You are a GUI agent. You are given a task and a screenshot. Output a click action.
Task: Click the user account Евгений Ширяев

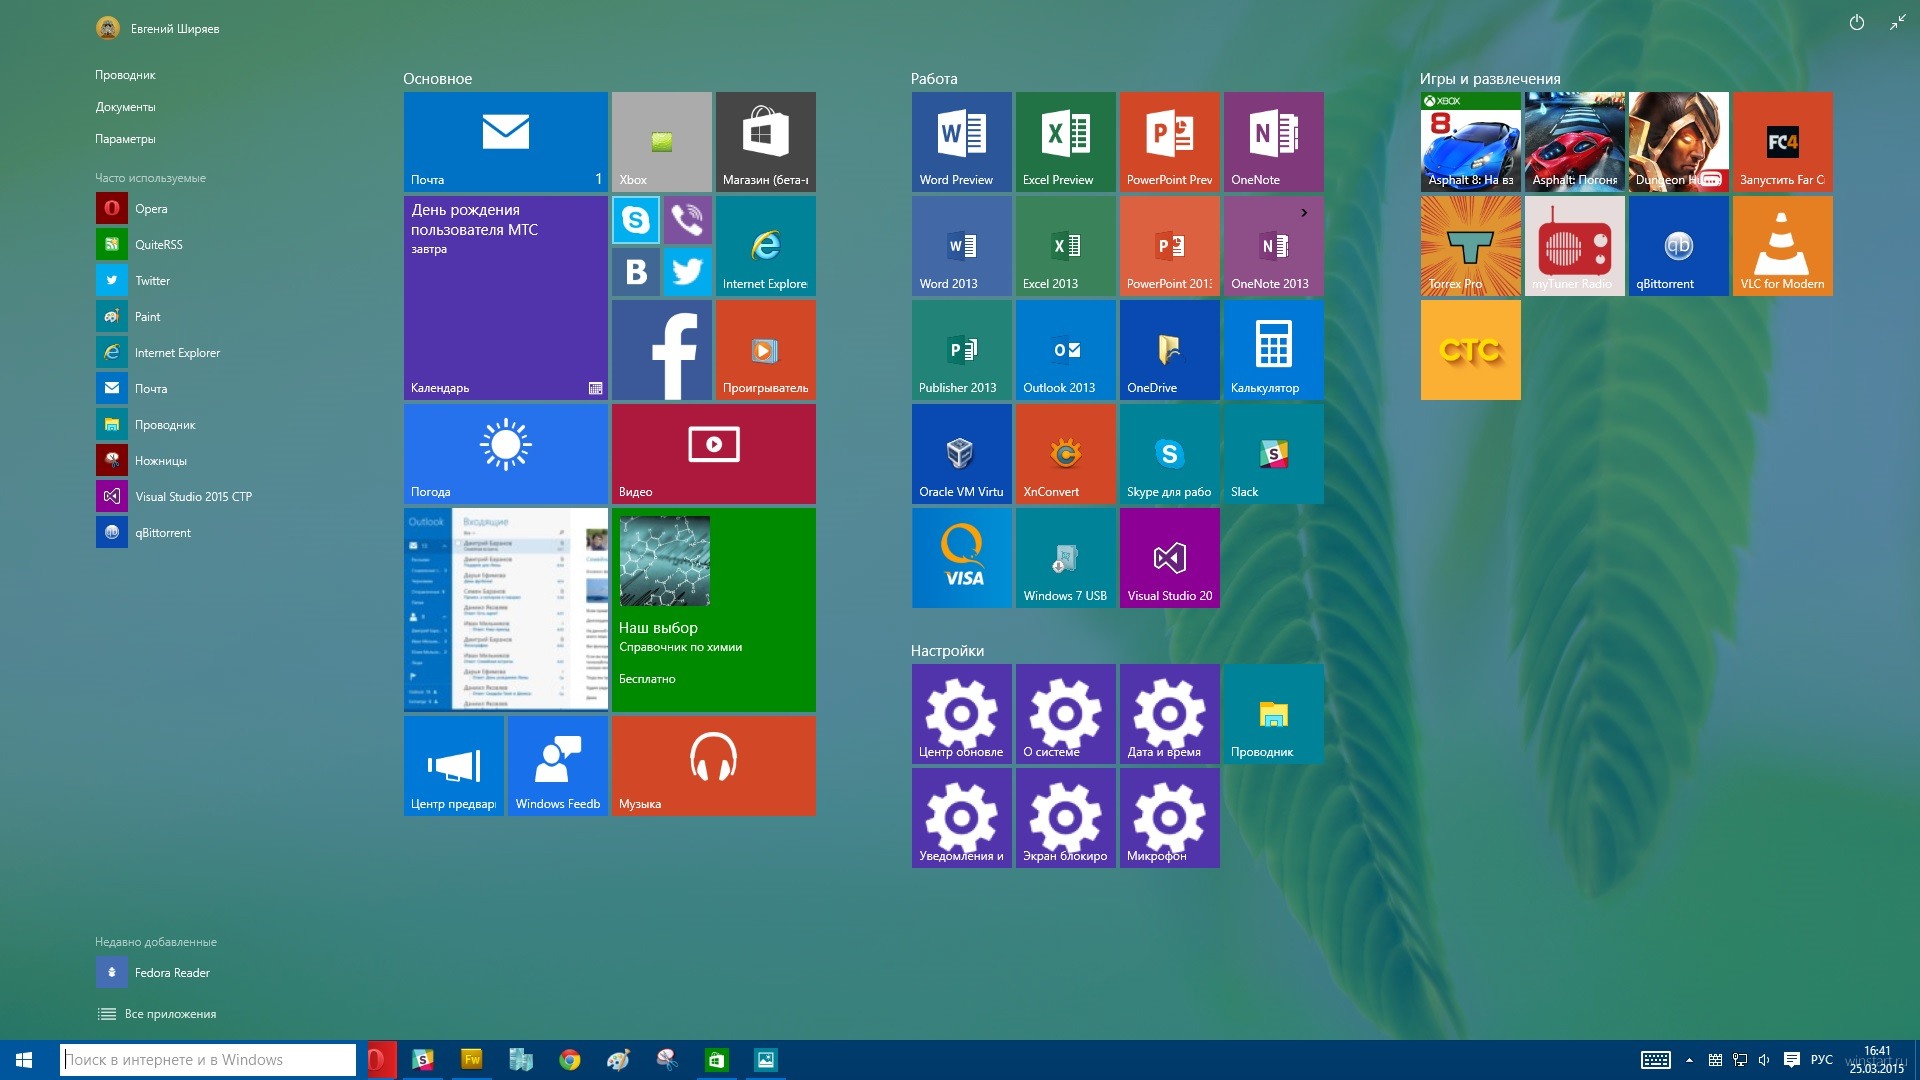click(157, 28)
